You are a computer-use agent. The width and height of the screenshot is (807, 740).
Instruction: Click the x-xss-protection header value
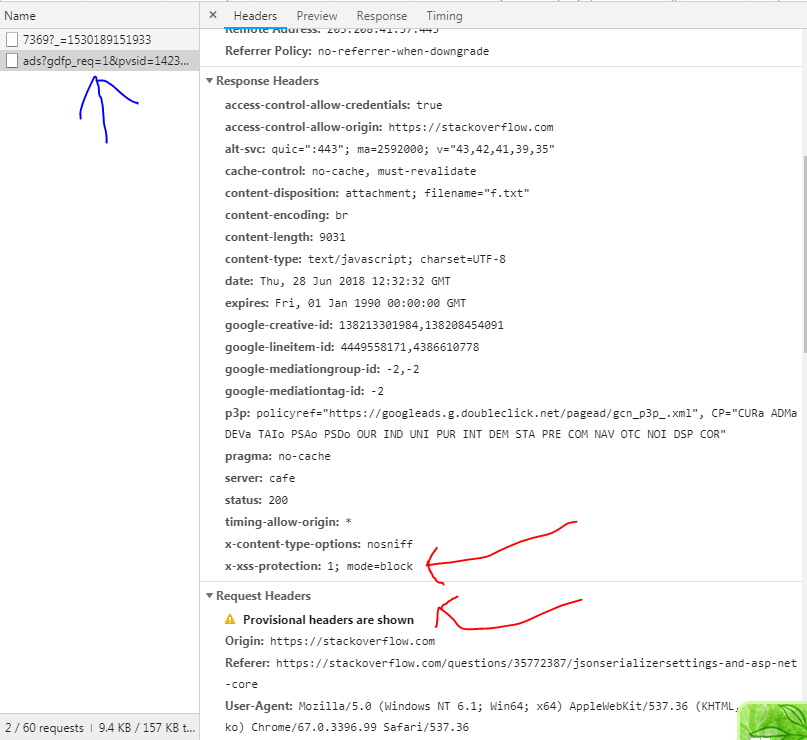(369, 566)
